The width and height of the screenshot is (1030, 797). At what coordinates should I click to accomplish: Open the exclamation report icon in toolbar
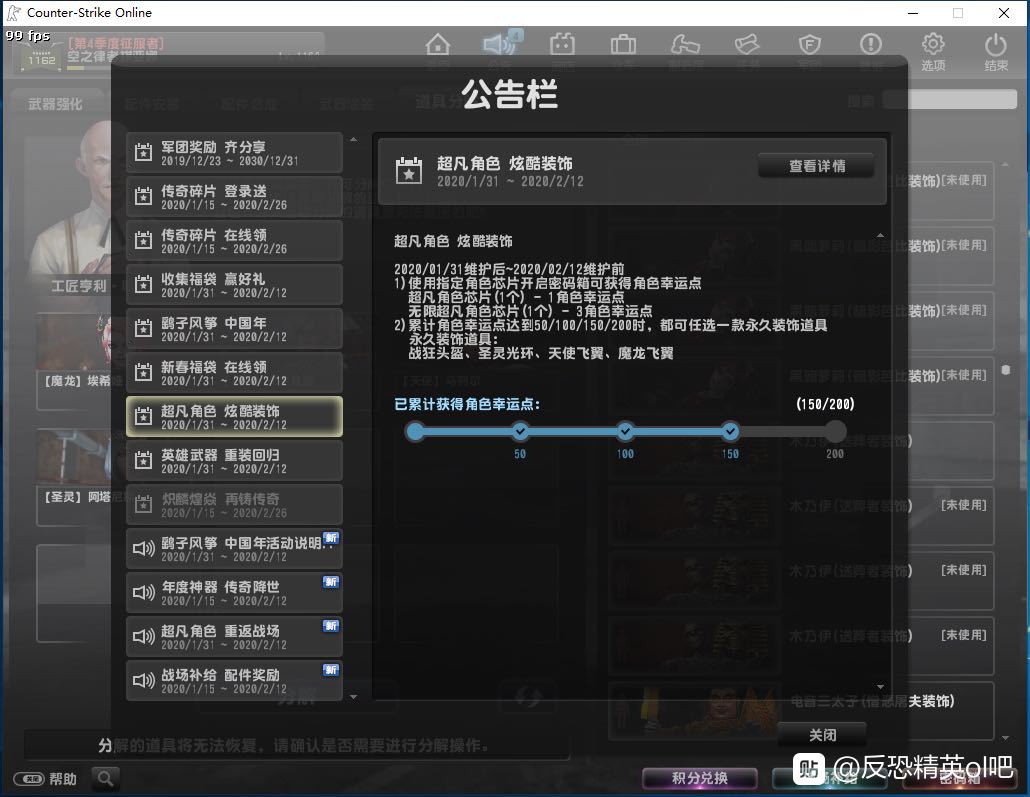871,45
